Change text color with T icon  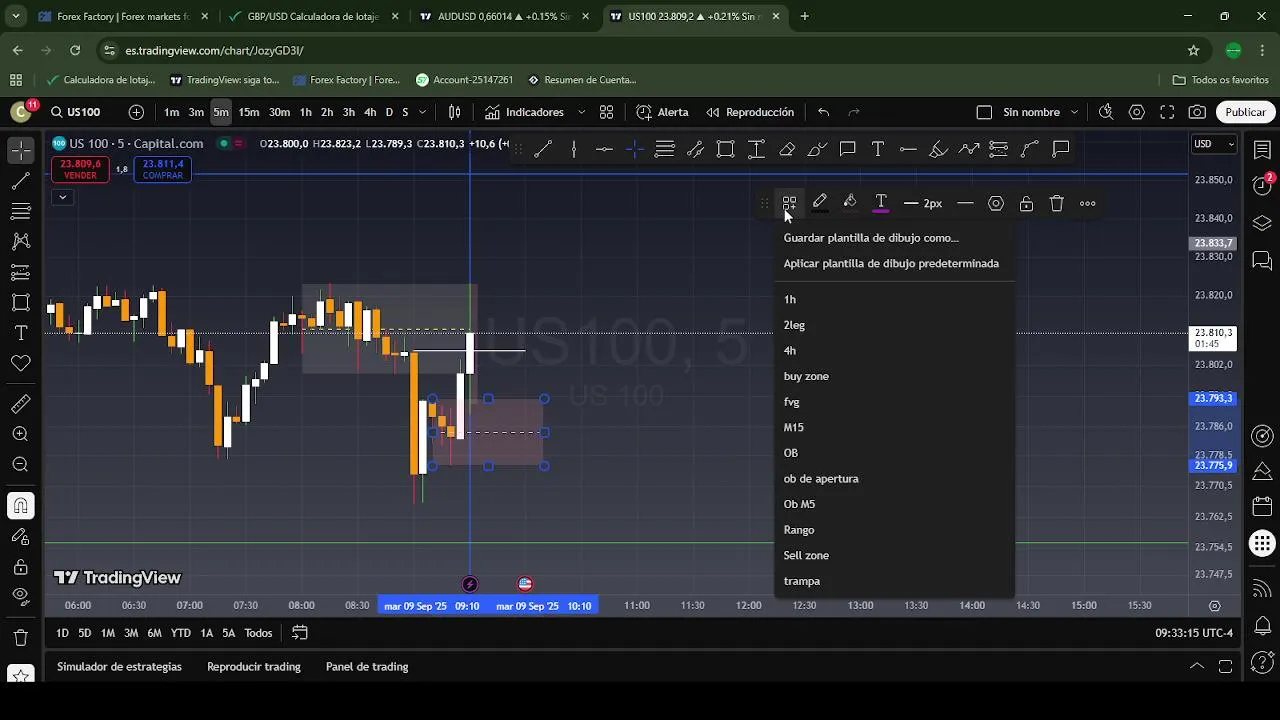point(881,203)
